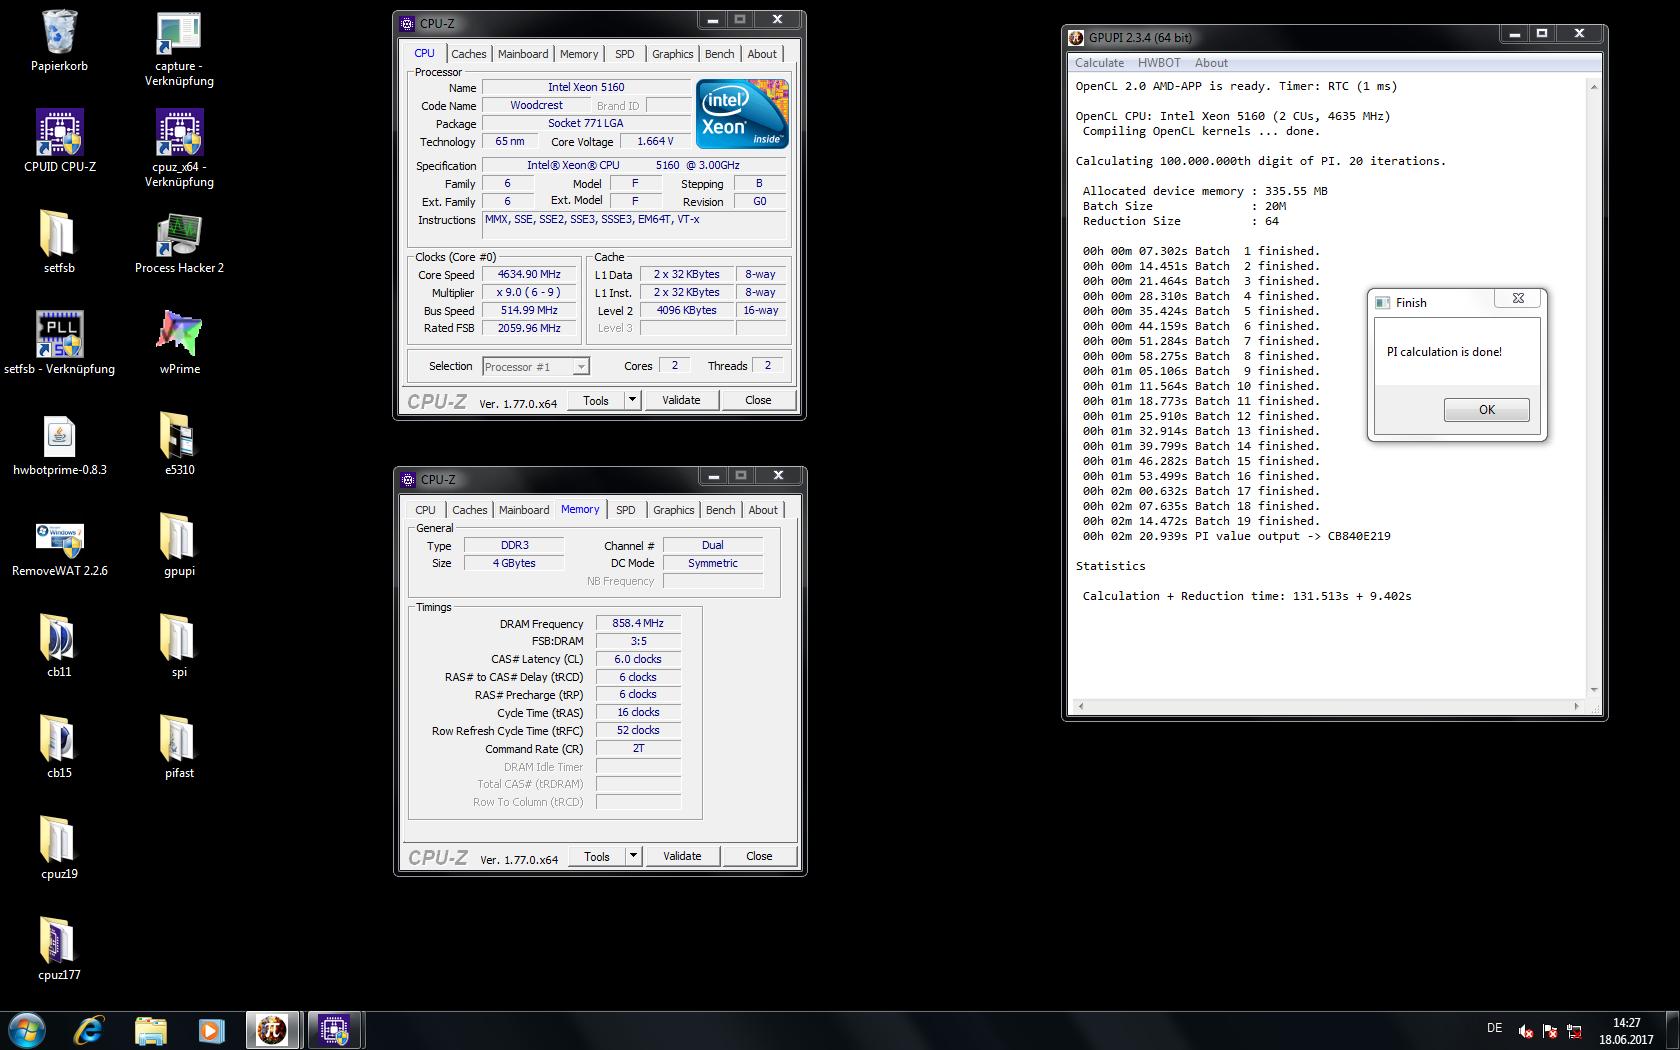Open Mainboard tab in upper CPU-Z
The height and width of the screenshot is (1050, 1680).
coord(523,54)
